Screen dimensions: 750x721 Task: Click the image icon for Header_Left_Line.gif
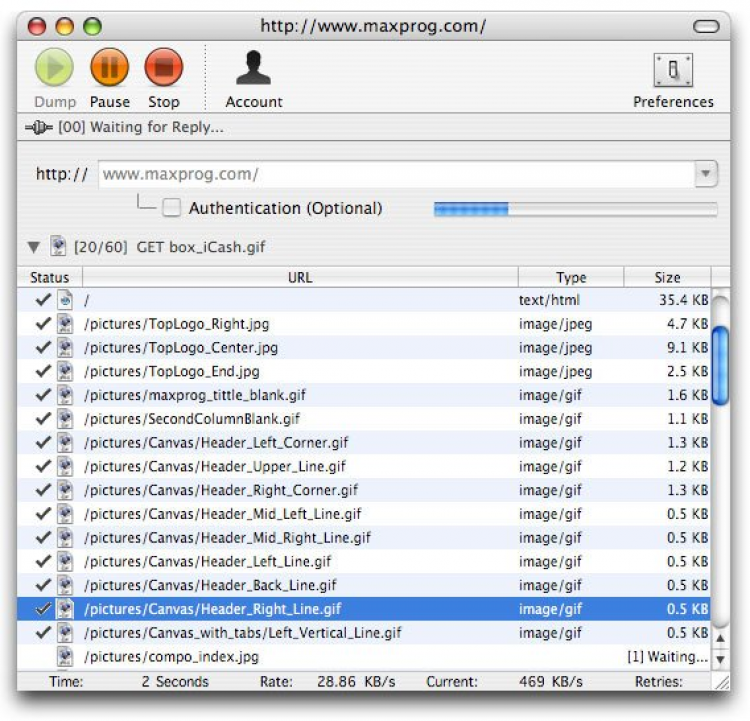click(x=65, y=561)
